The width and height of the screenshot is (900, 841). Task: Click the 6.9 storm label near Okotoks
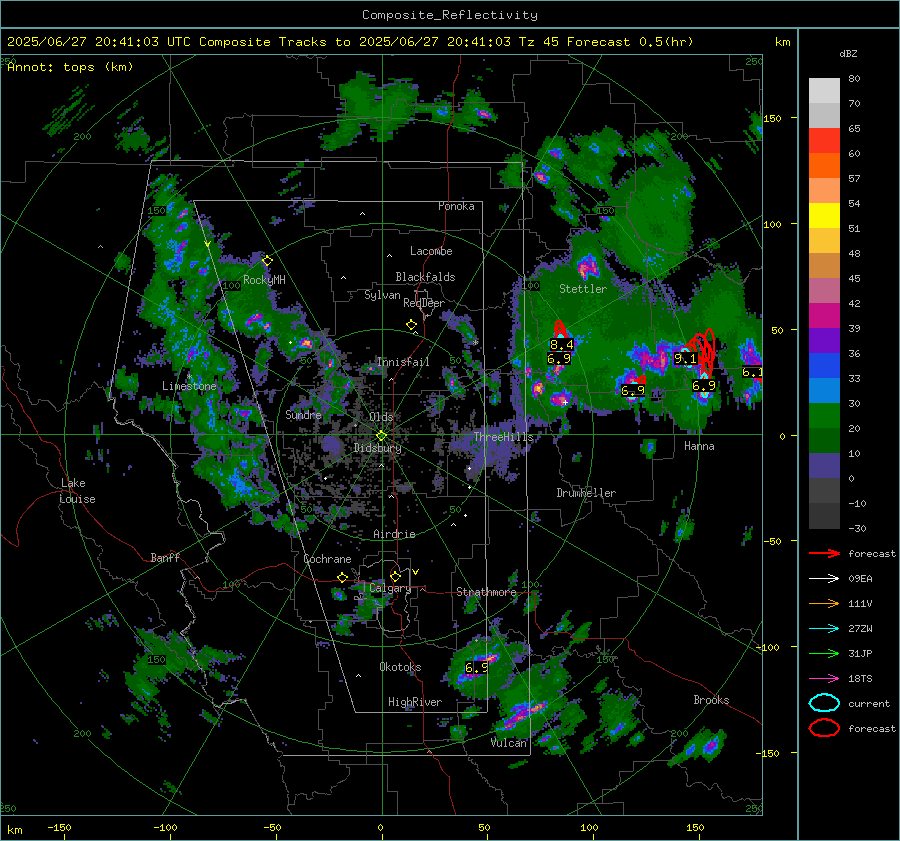click(x=476, y=668)
